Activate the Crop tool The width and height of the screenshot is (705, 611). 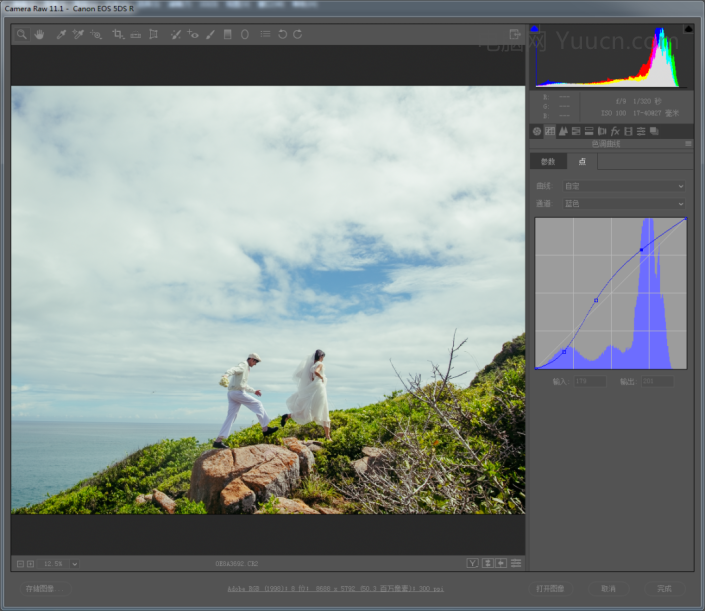click(118, 34)
